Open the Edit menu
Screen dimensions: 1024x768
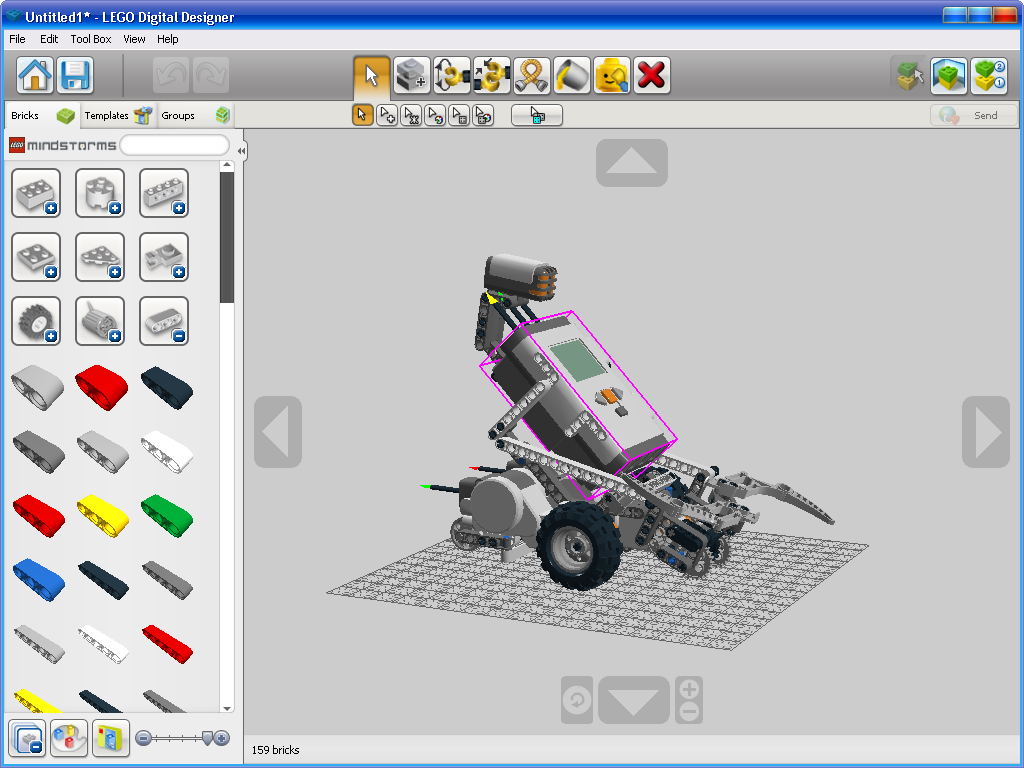coord(49,39)
